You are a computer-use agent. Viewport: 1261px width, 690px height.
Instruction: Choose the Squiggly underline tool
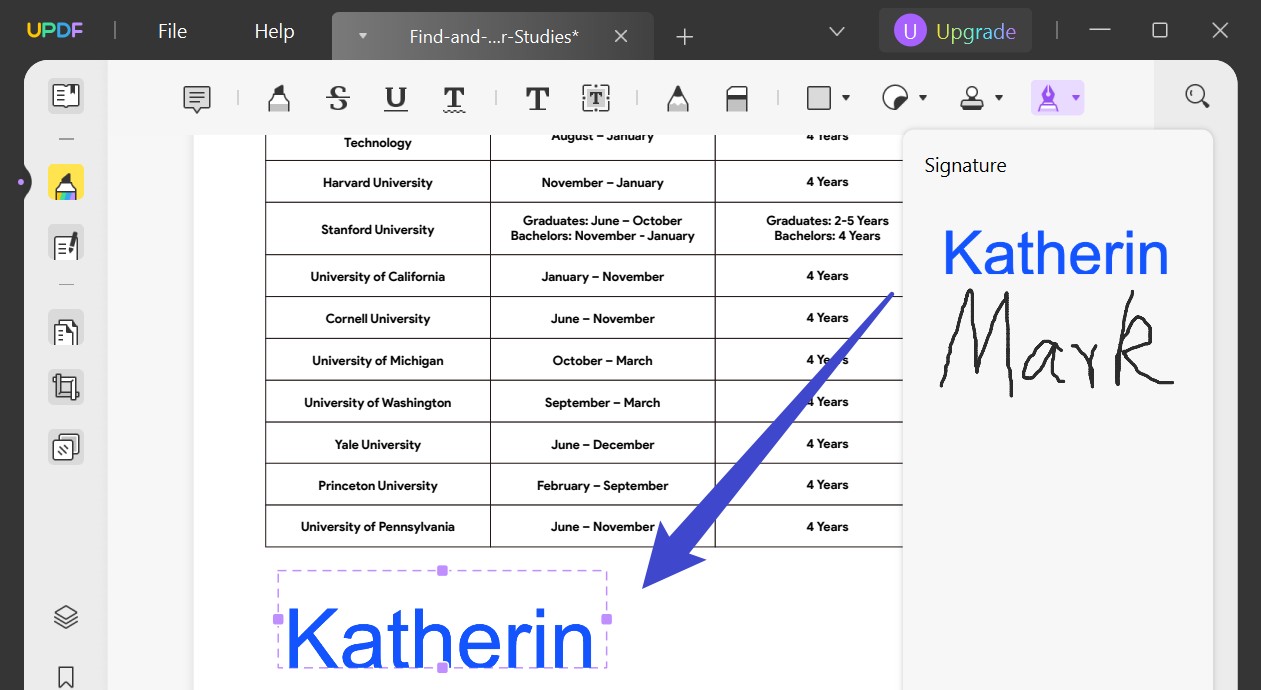pyautogui.click(x=453, y=97)
